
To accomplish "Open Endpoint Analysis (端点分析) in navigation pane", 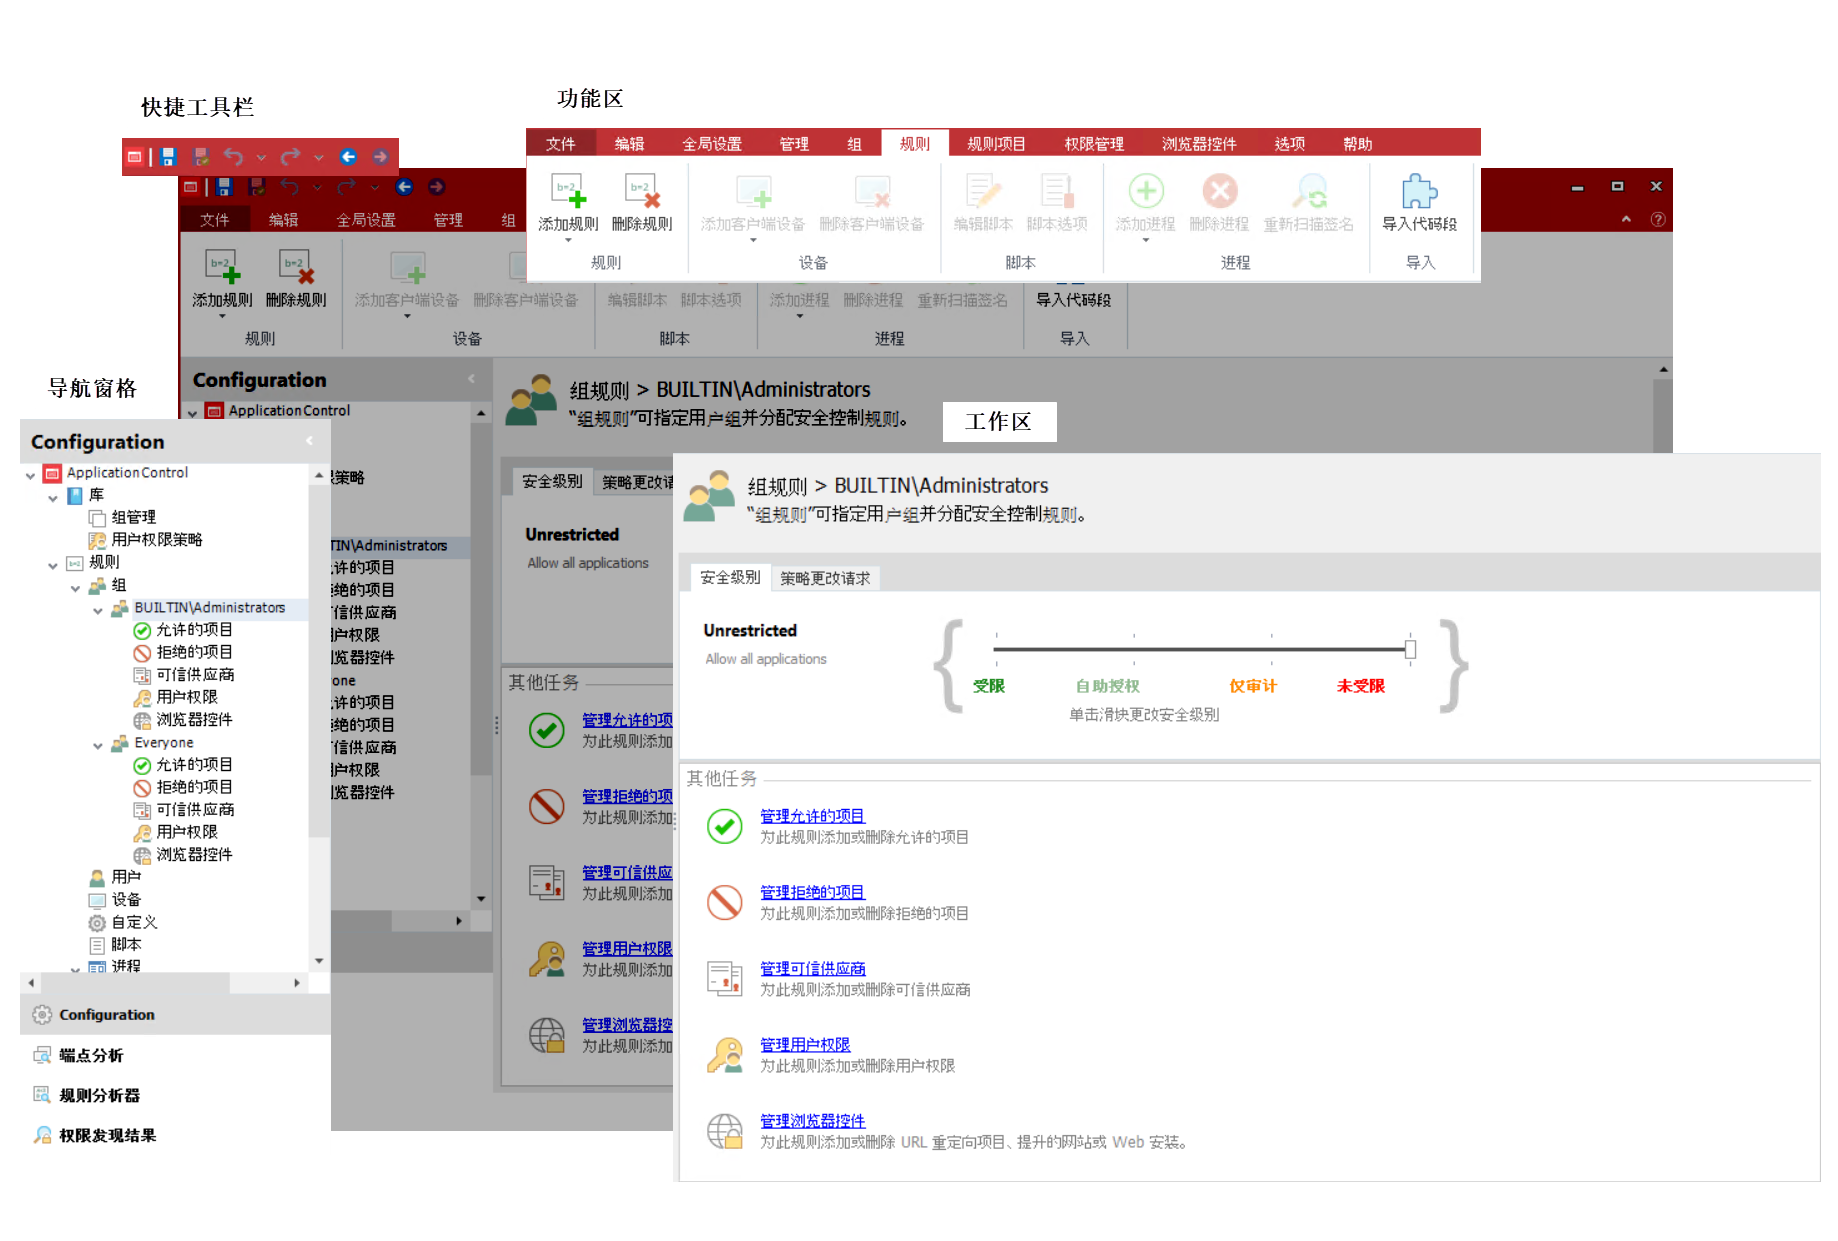I will point(91,1055).
